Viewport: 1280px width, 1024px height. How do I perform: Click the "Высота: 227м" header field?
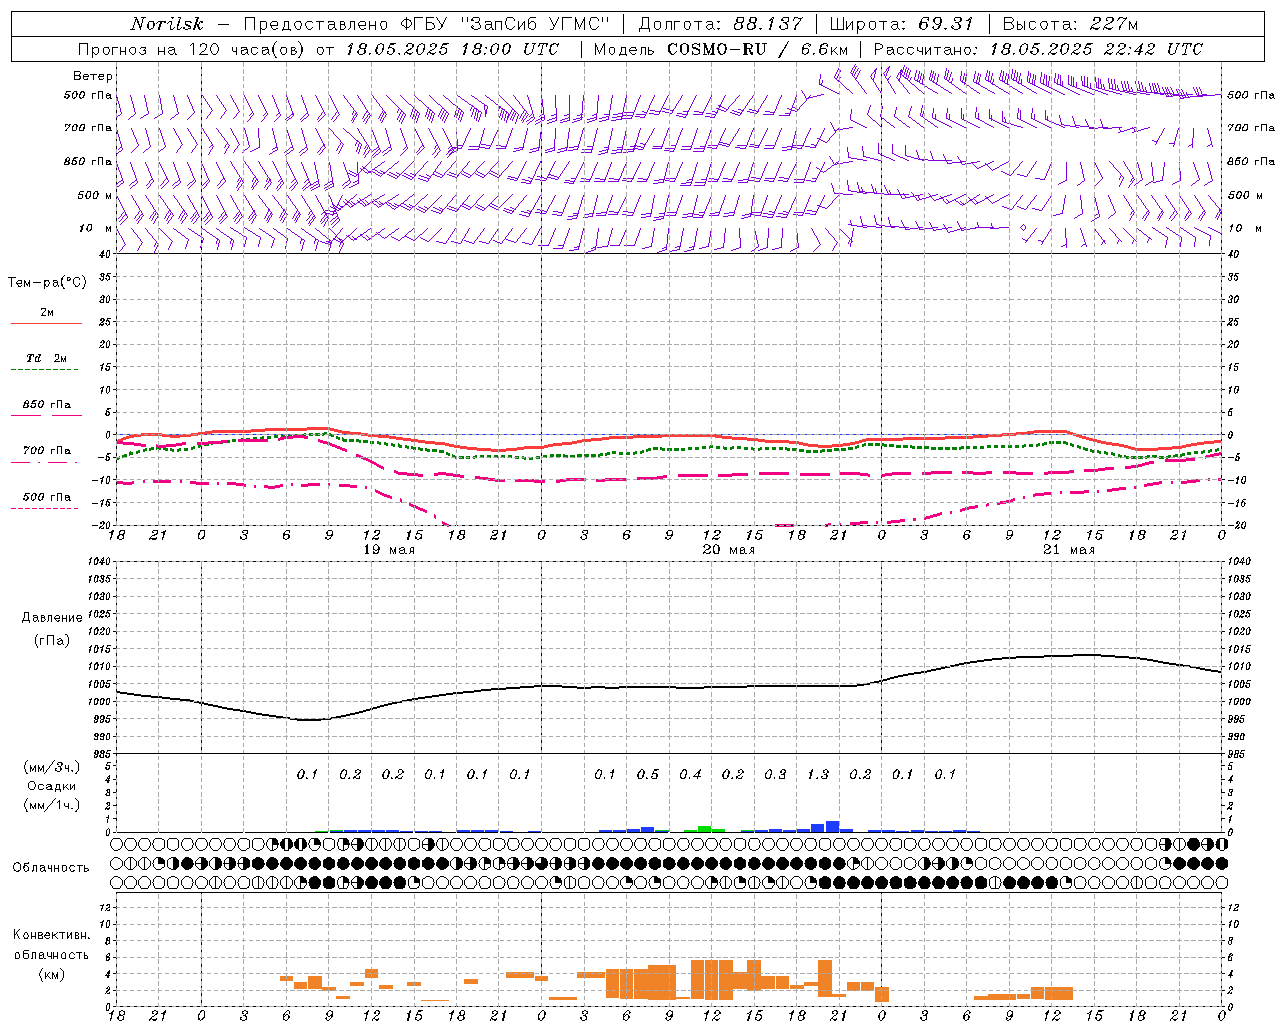click(1070, 24)
